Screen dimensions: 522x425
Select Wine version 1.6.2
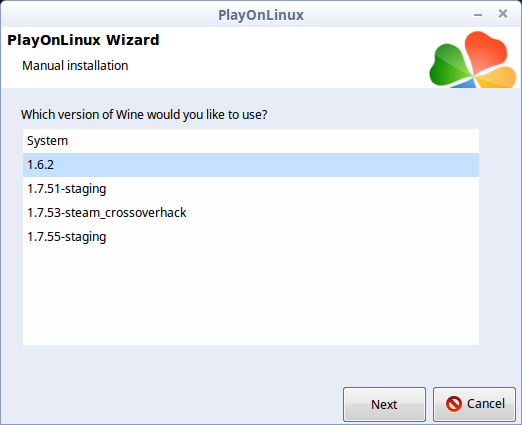(x=251, y=165)
